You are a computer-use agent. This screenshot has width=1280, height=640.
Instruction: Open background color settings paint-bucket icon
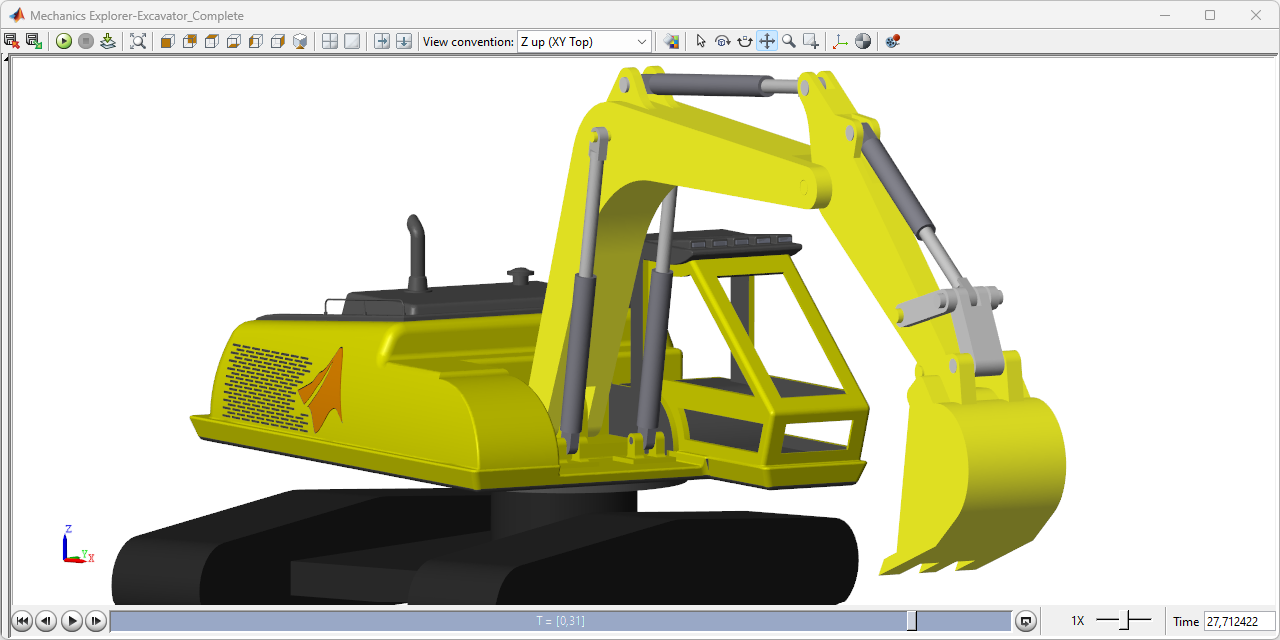click(x=671, y=41)
